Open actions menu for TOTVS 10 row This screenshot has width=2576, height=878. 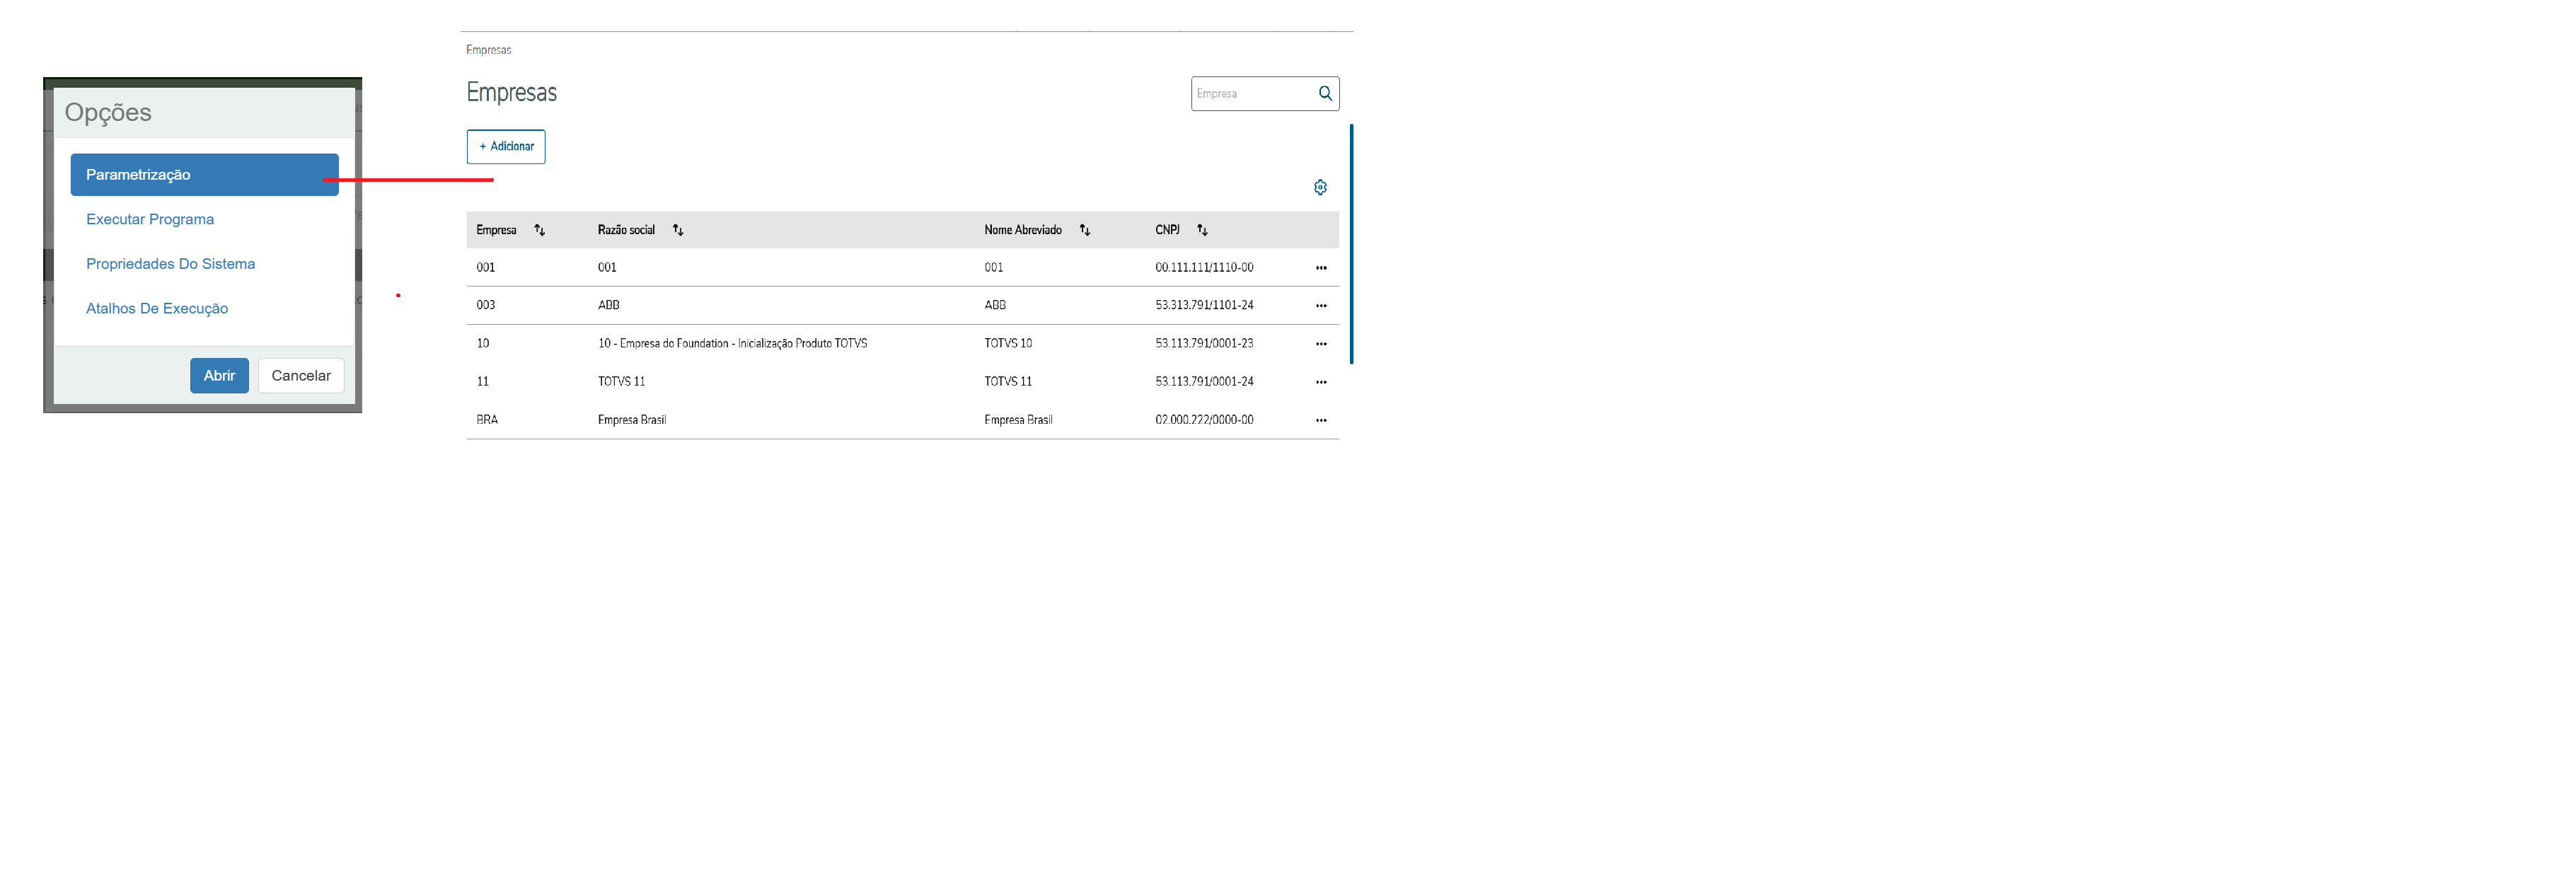click(x=1320, y=344)
